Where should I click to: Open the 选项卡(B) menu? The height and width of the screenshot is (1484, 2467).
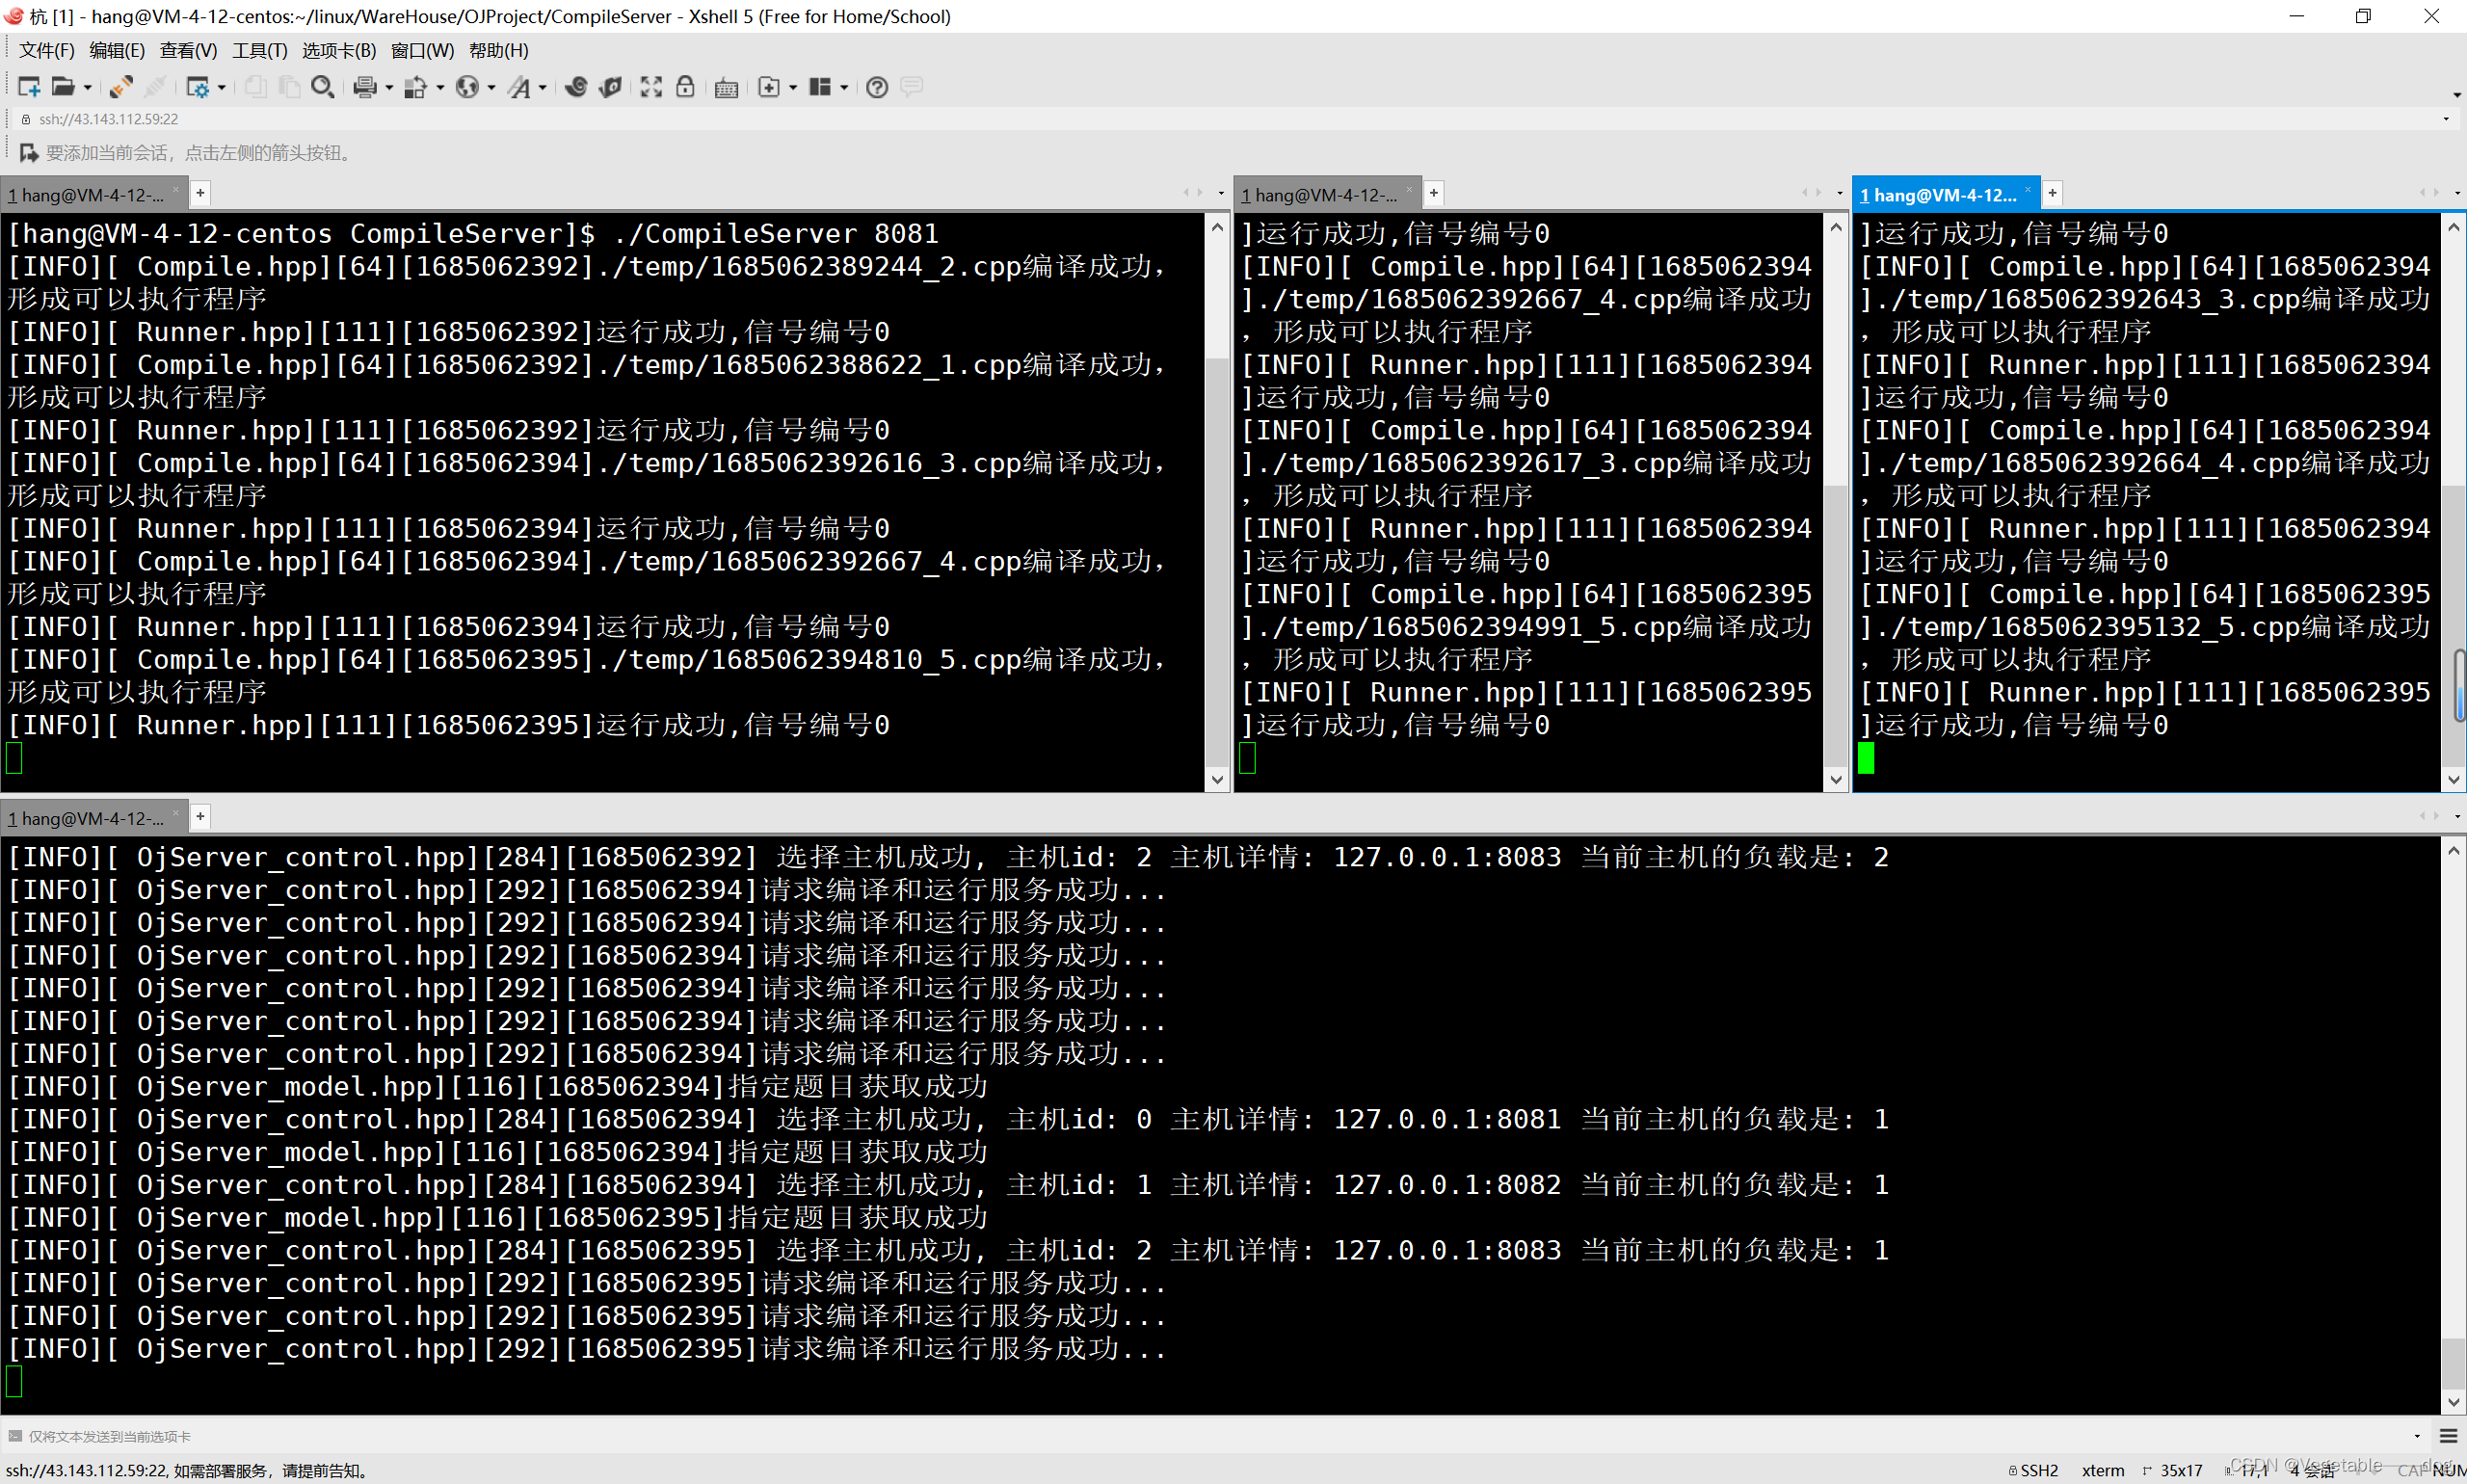click(x=339, y=50)
